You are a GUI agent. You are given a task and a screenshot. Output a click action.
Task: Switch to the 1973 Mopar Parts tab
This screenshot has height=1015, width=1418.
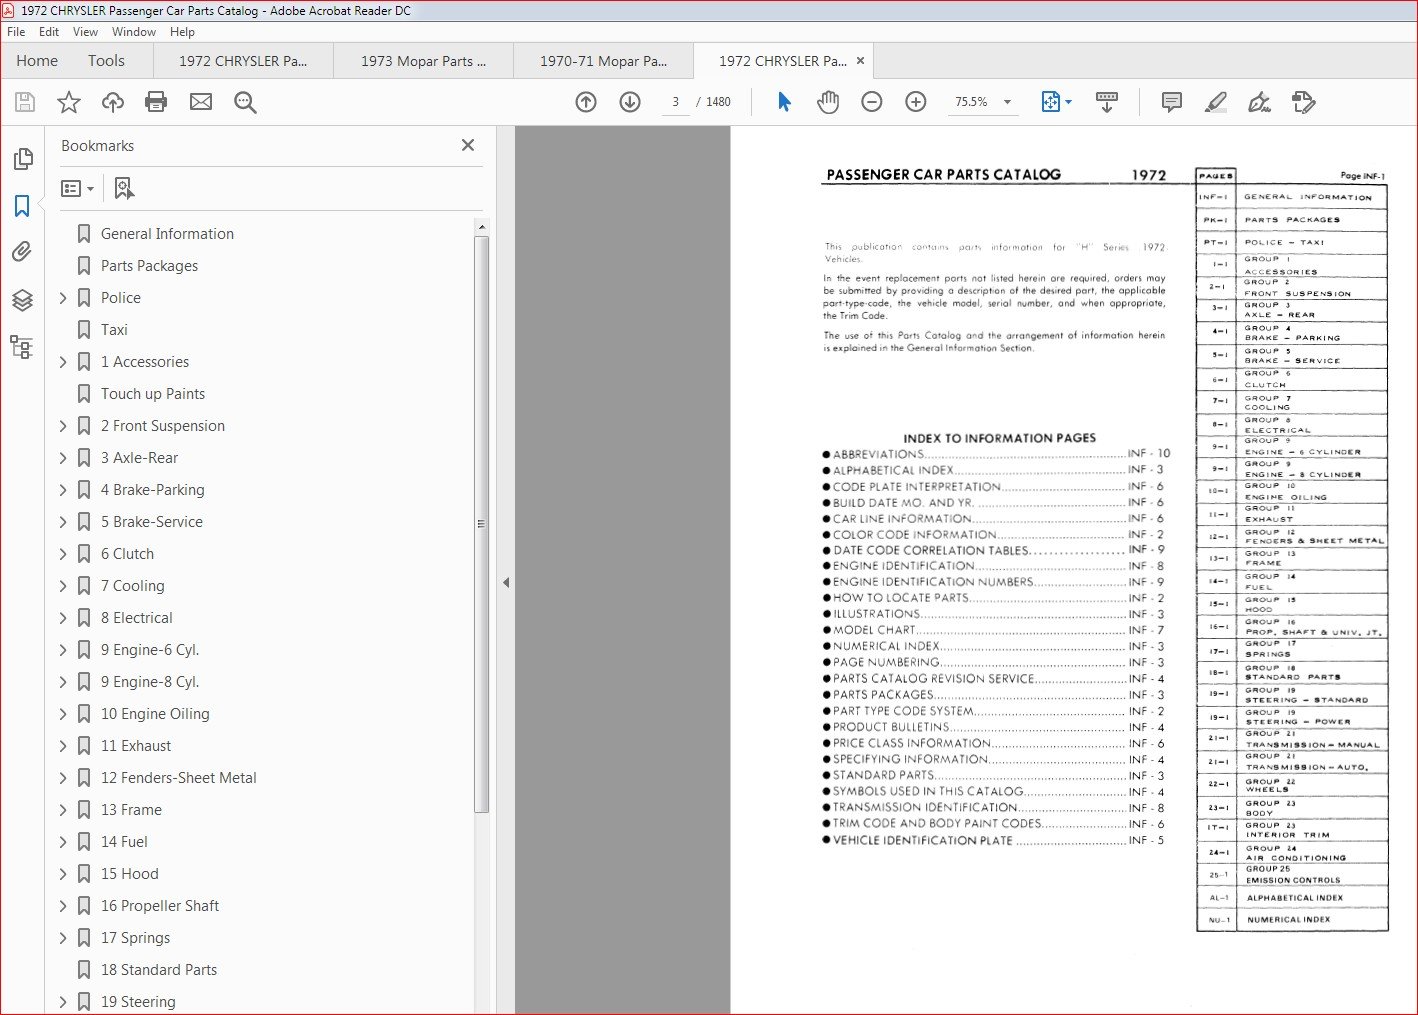(423, 61)
